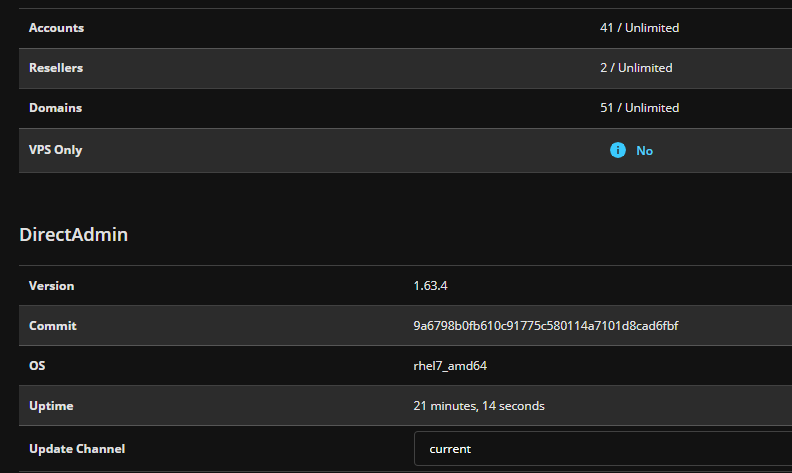The width and height of the screenshot is (792, 473).
Task: Select the 41 / Unlimited accounts value
Action: click(639, 28)
